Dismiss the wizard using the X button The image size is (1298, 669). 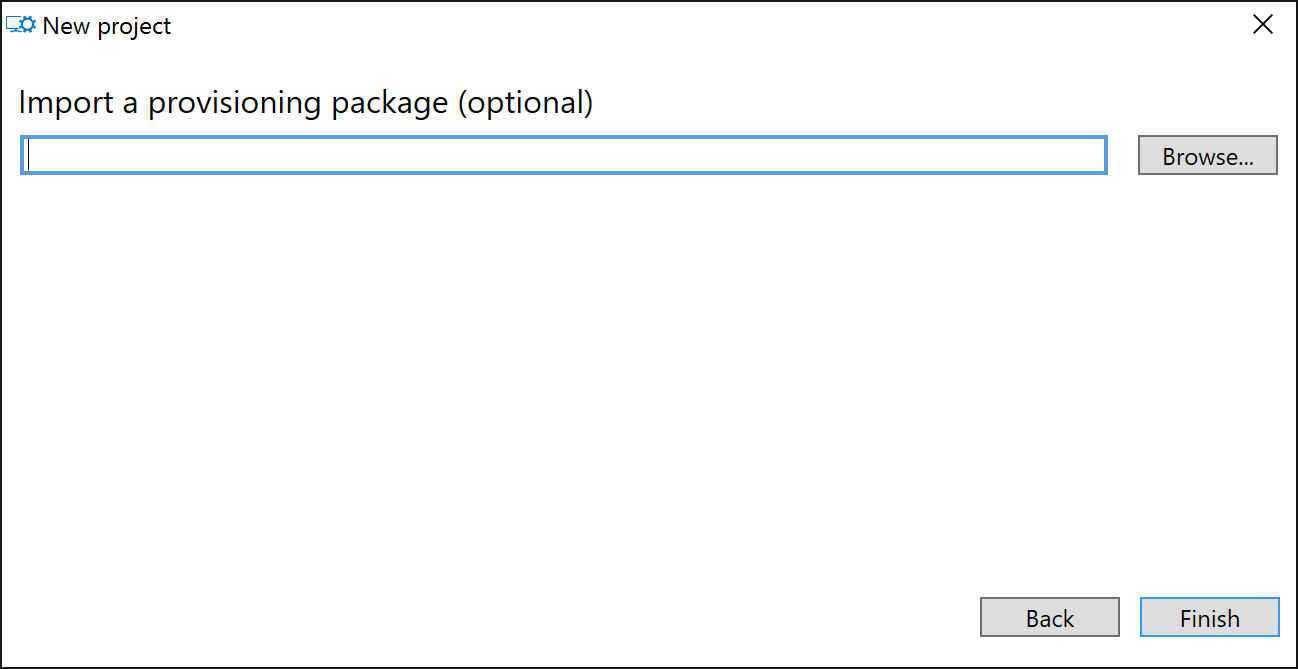(1263, 26)
